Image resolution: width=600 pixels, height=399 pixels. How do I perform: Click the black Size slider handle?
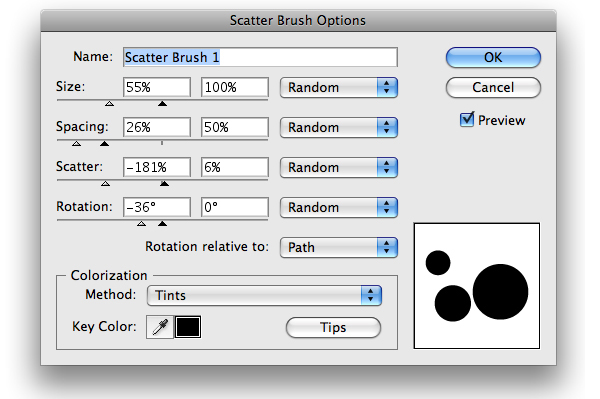pos(162,104)
